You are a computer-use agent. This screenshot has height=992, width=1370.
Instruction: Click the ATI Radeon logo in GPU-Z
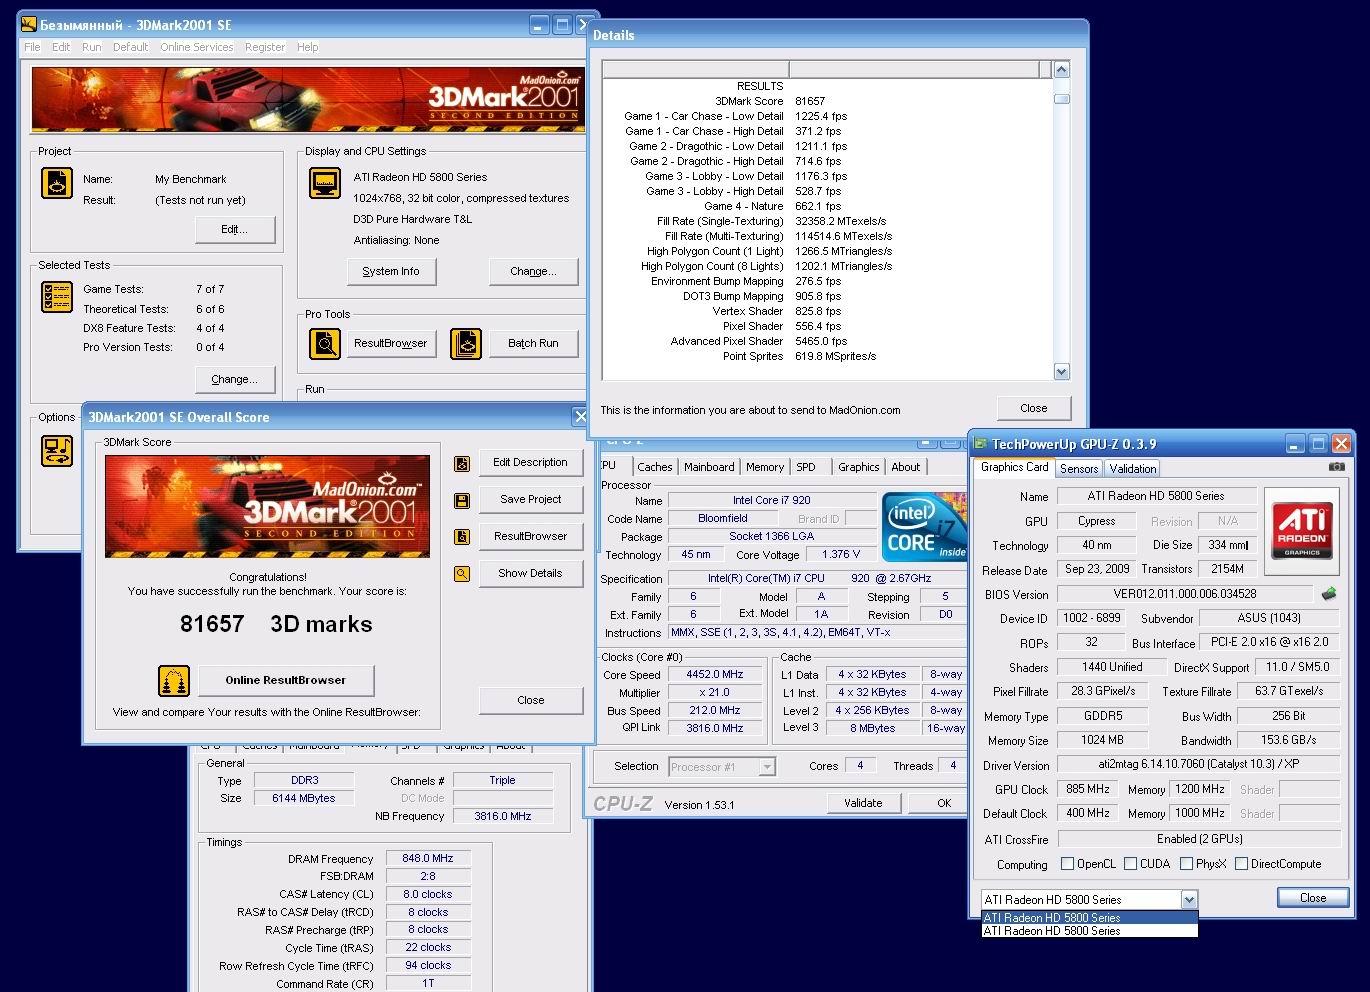tap(1302, 531)
